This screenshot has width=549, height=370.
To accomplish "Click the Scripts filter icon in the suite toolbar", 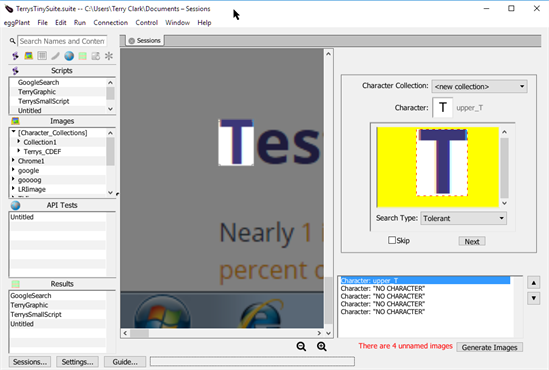I will click(x=15, y=56).
